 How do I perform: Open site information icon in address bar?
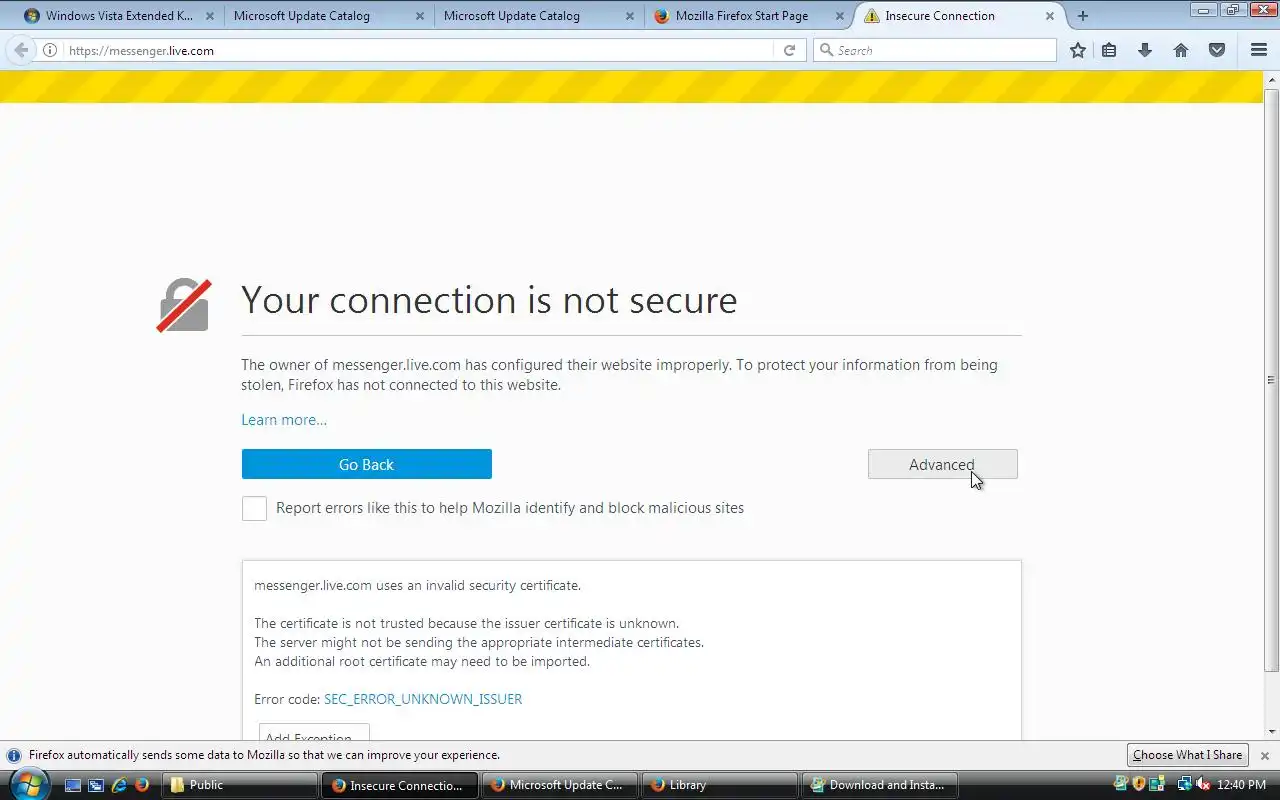coord(50,50)
